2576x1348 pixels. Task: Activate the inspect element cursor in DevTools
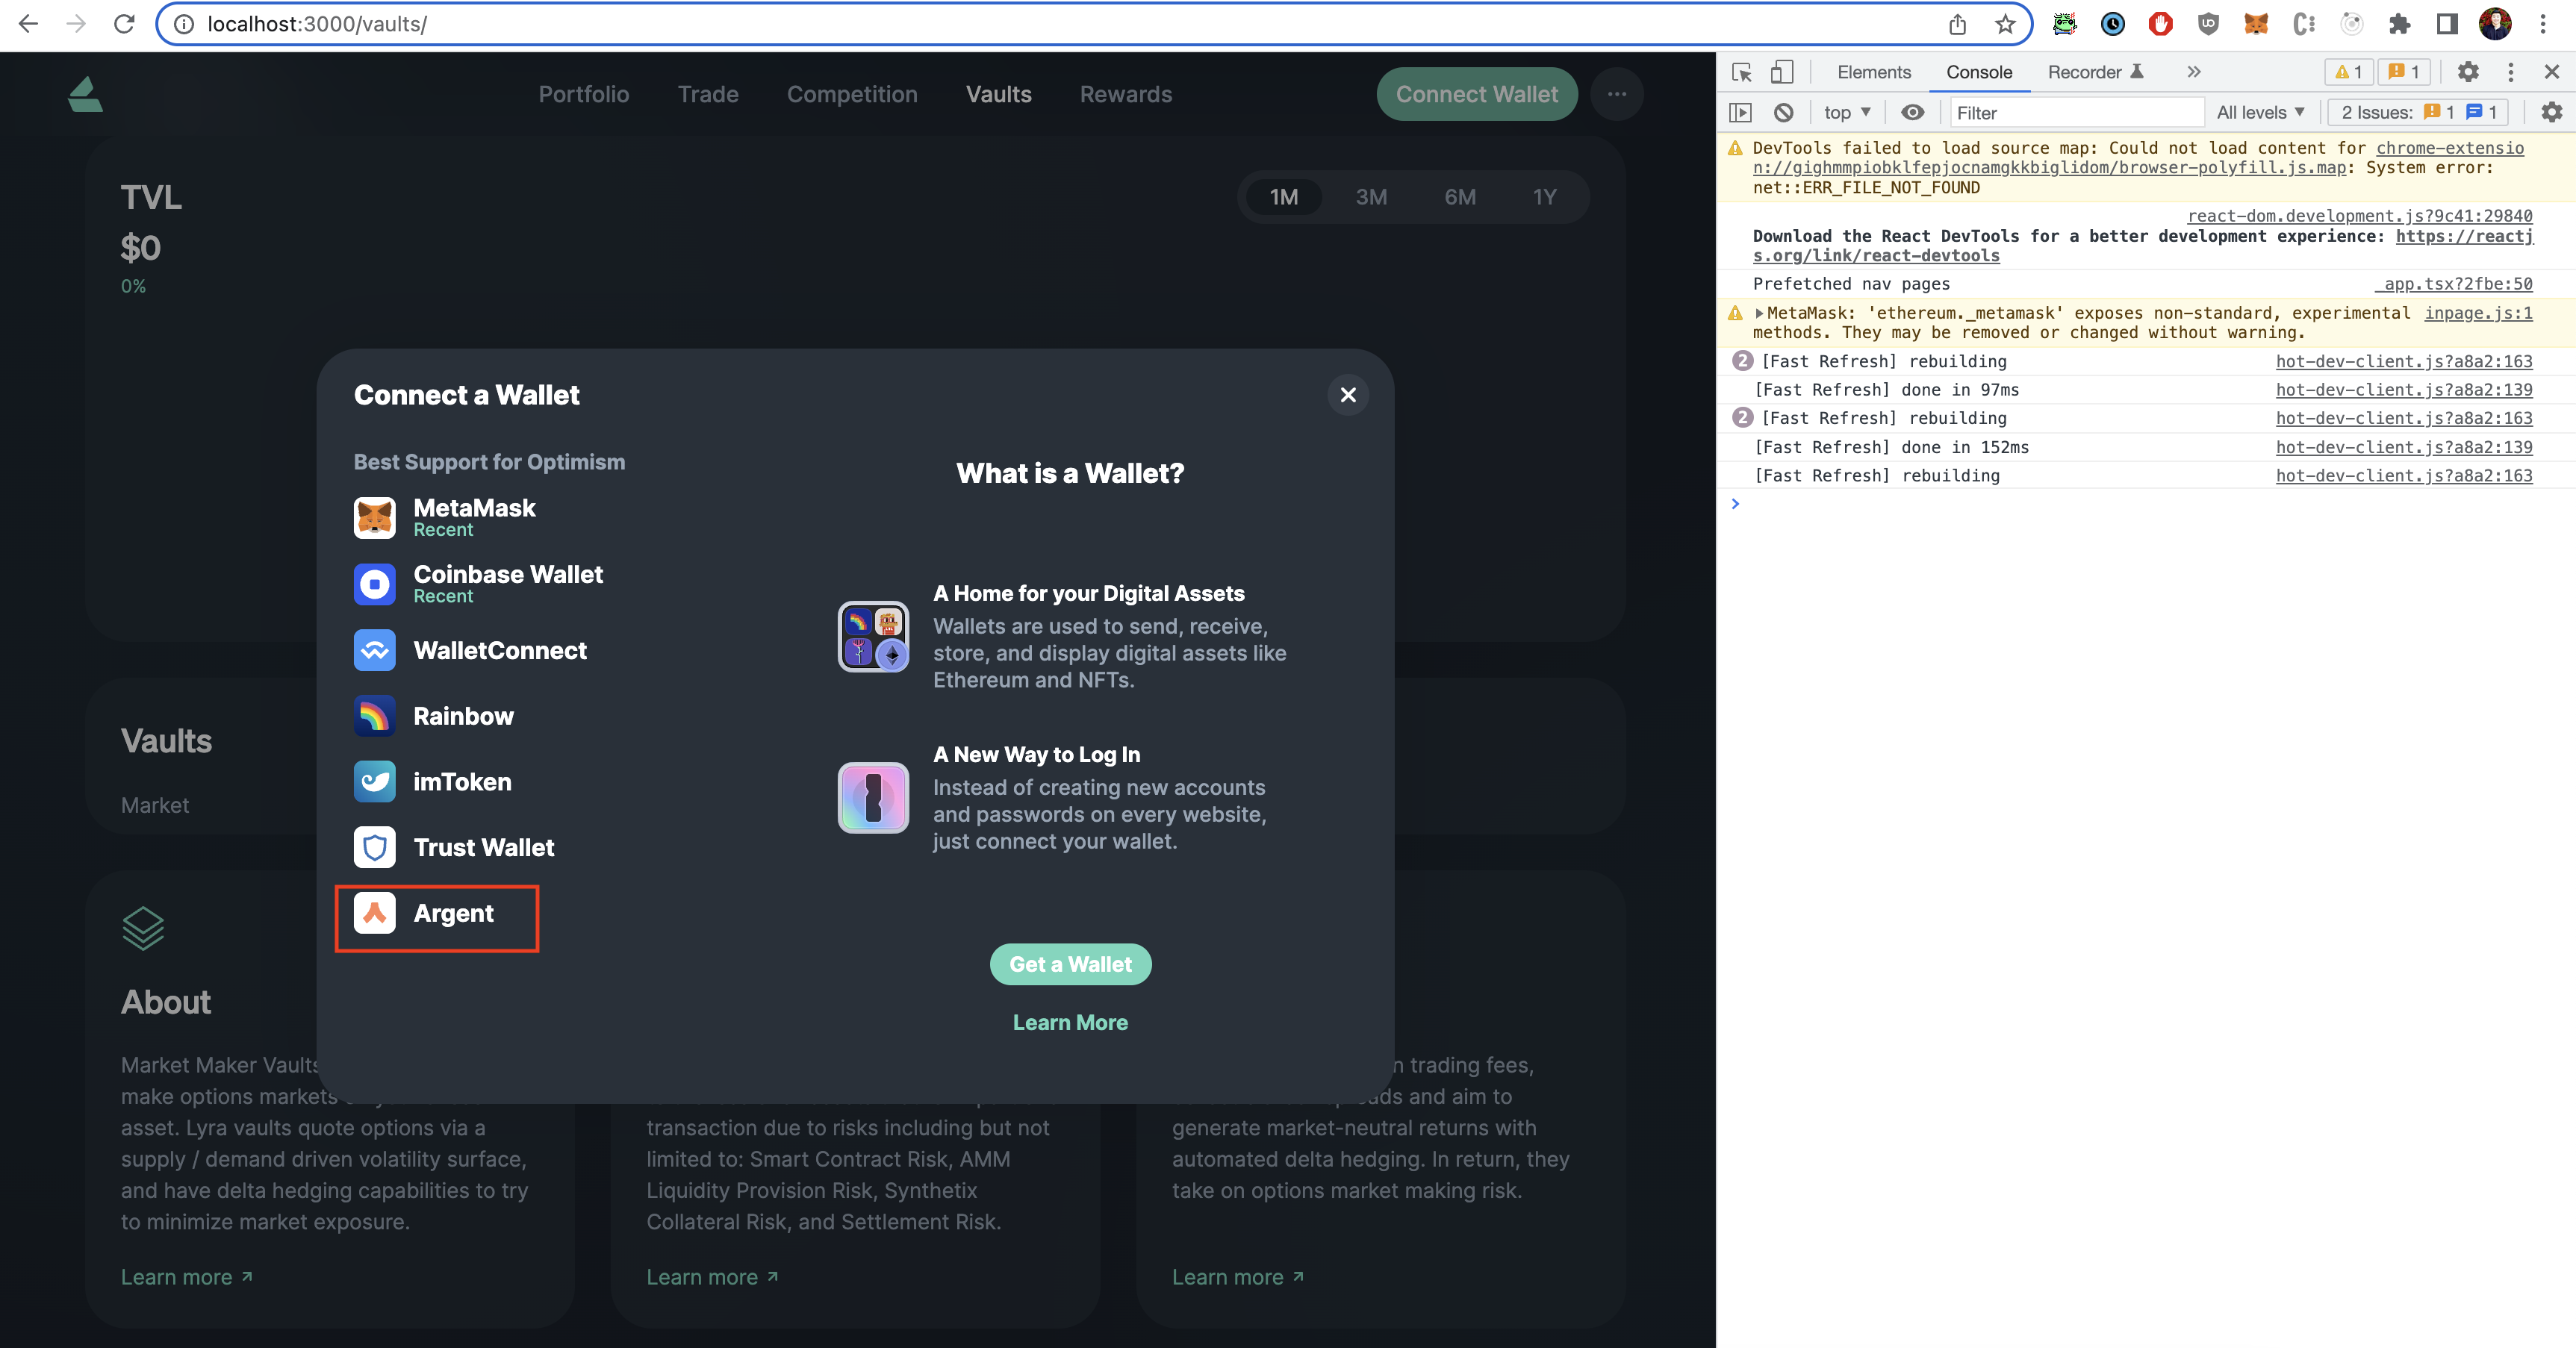click(1742, 72)
